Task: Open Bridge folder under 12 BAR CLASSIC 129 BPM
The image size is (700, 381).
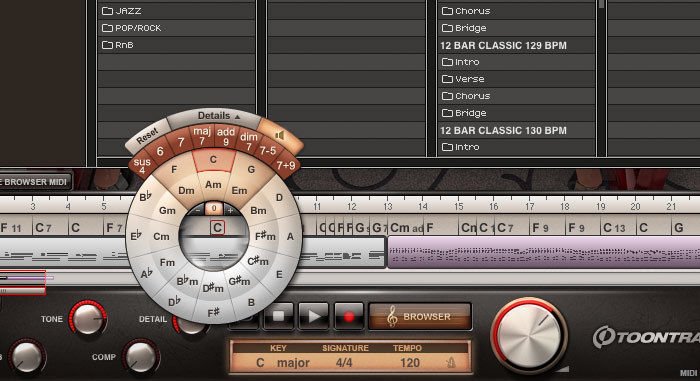Action: coord(516,113)
